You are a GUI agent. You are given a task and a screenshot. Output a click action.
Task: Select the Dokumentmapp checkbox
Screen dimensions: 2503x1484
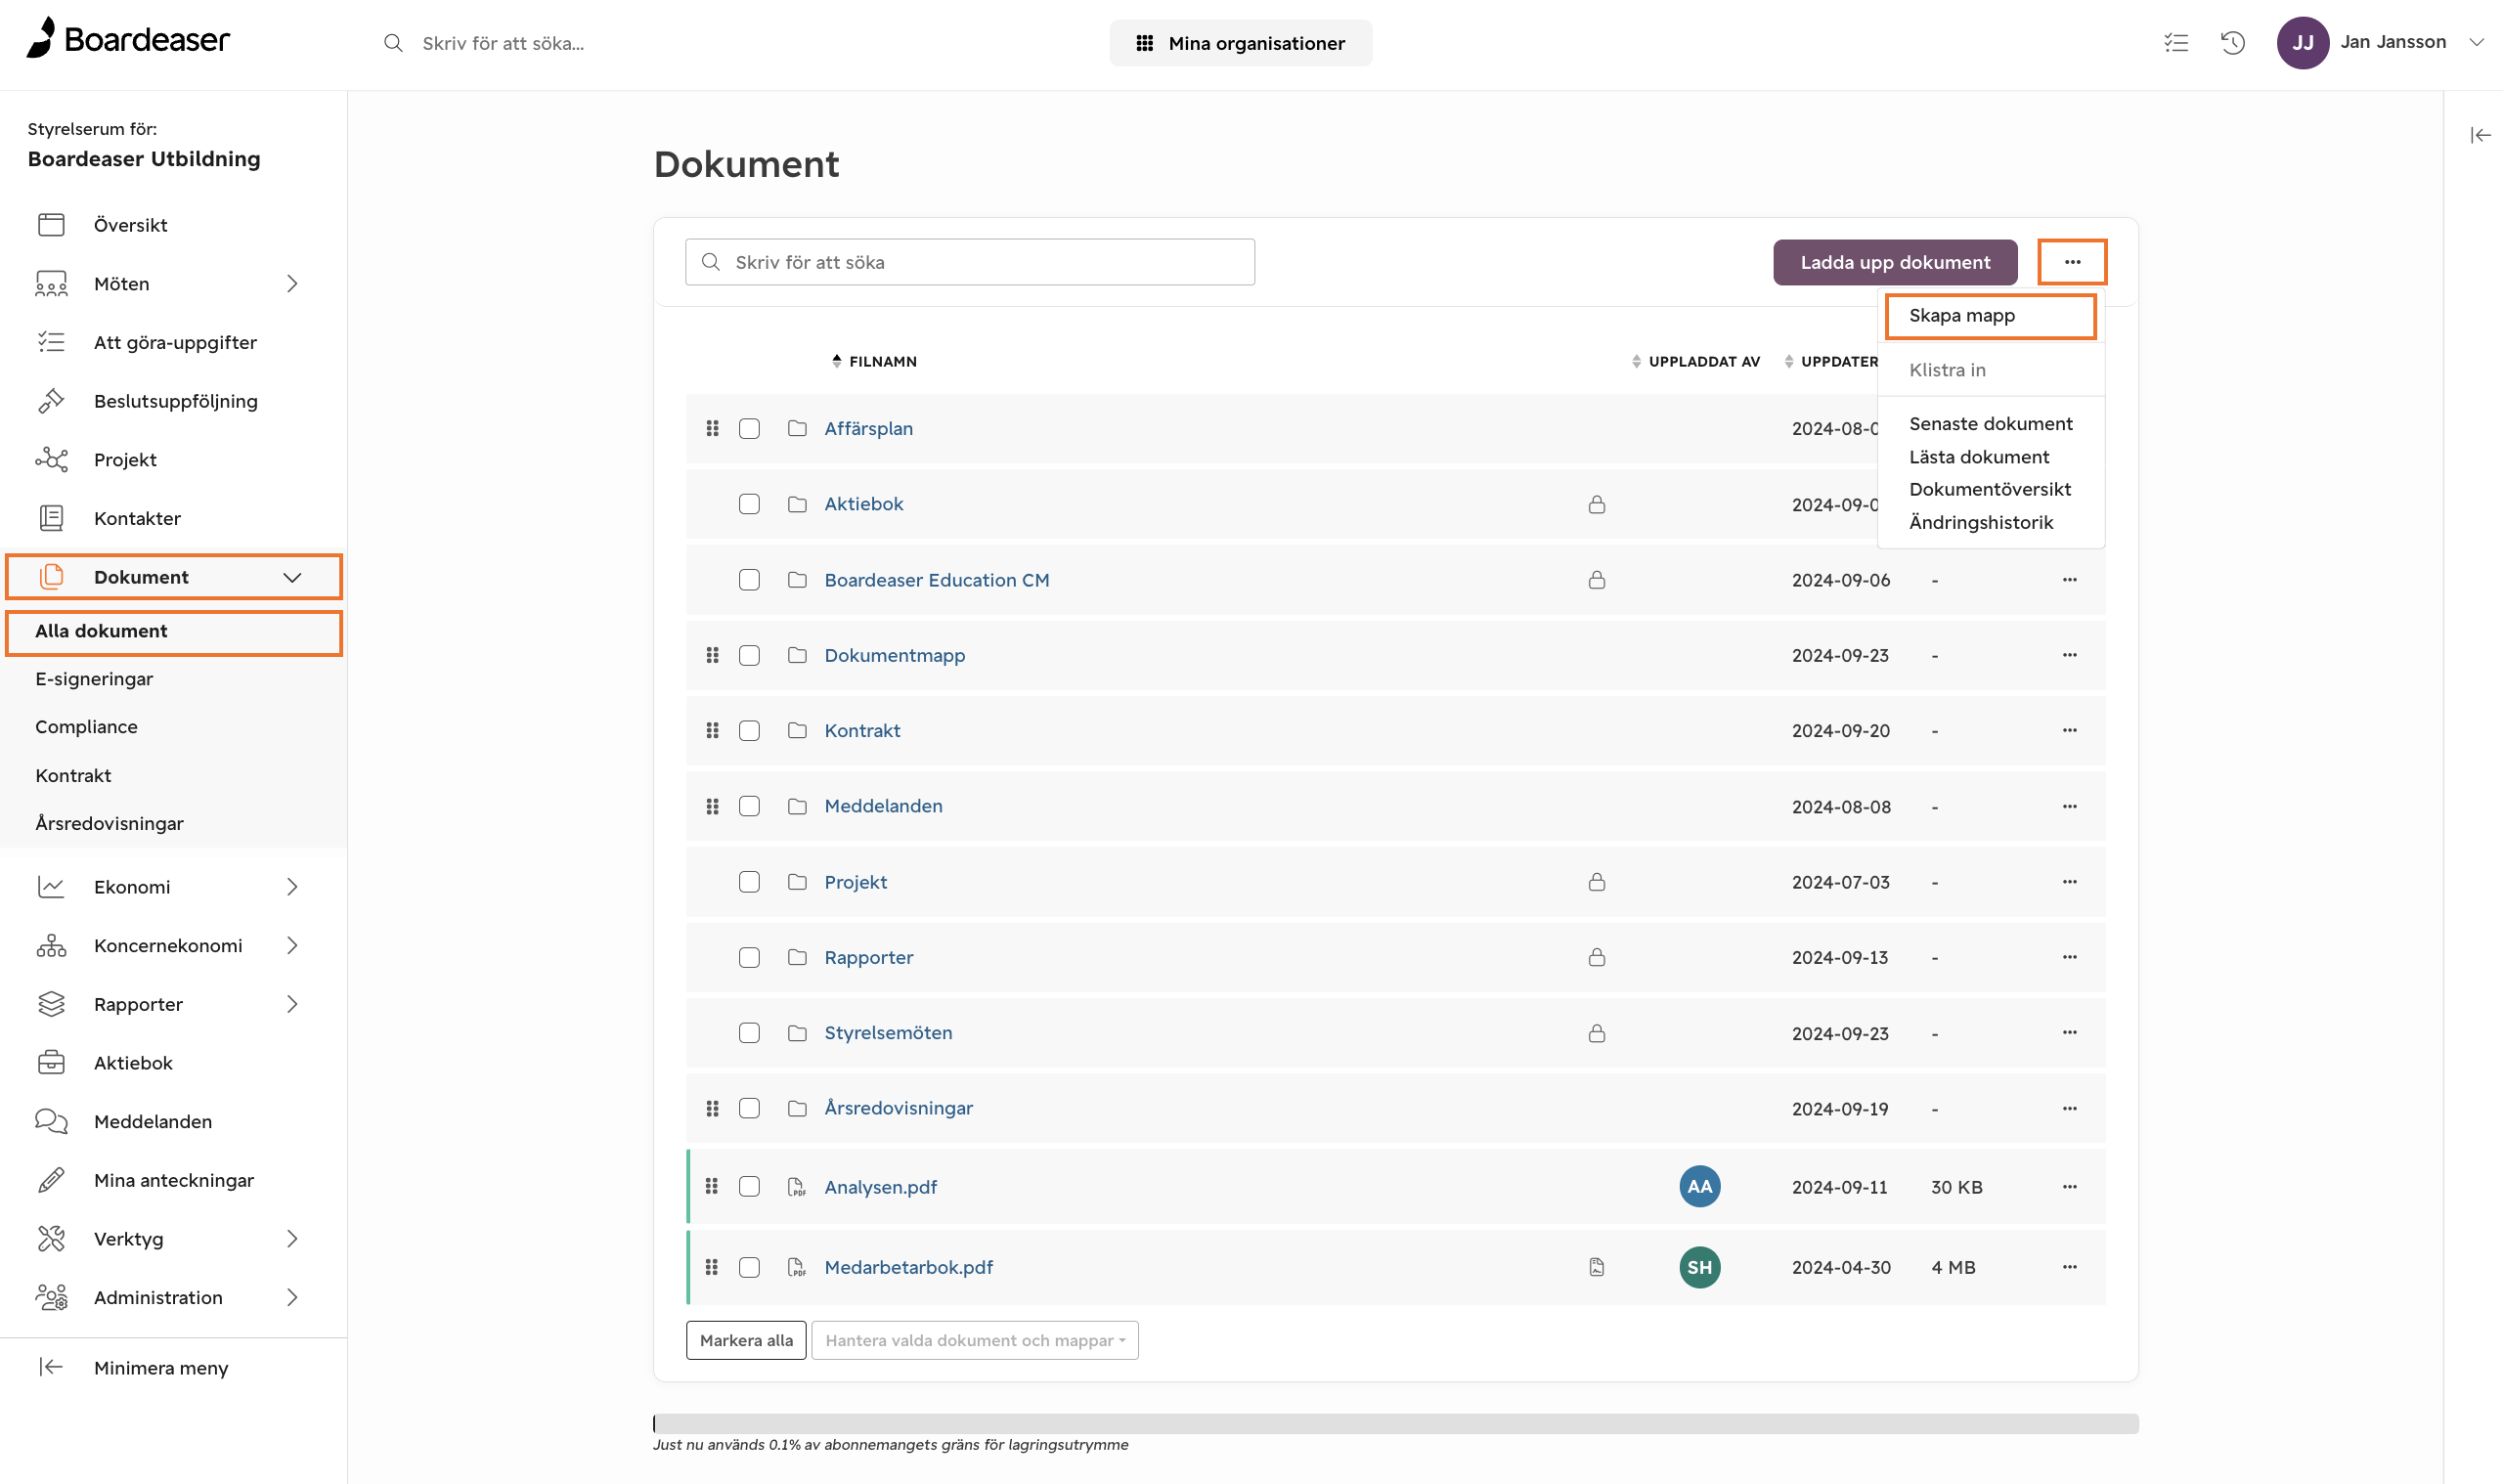click(x=749, y=655)
